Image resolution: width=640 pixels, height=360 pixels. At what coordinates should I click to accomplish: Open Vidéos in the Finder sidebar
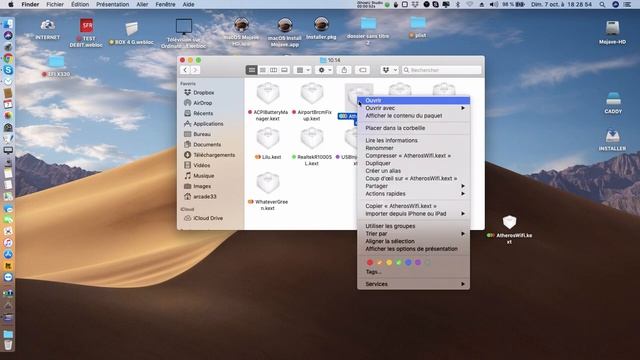(202, 165)
